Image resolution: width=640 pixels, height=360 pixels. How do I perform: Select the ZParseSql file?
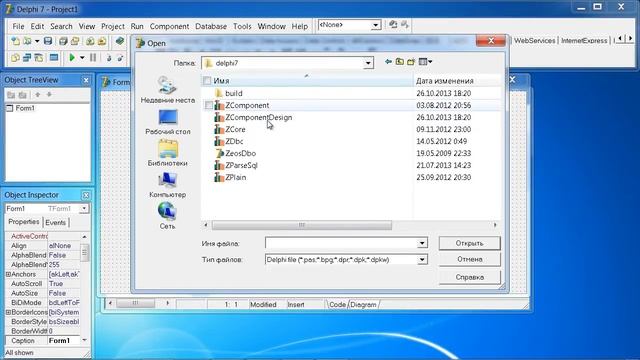241,165
